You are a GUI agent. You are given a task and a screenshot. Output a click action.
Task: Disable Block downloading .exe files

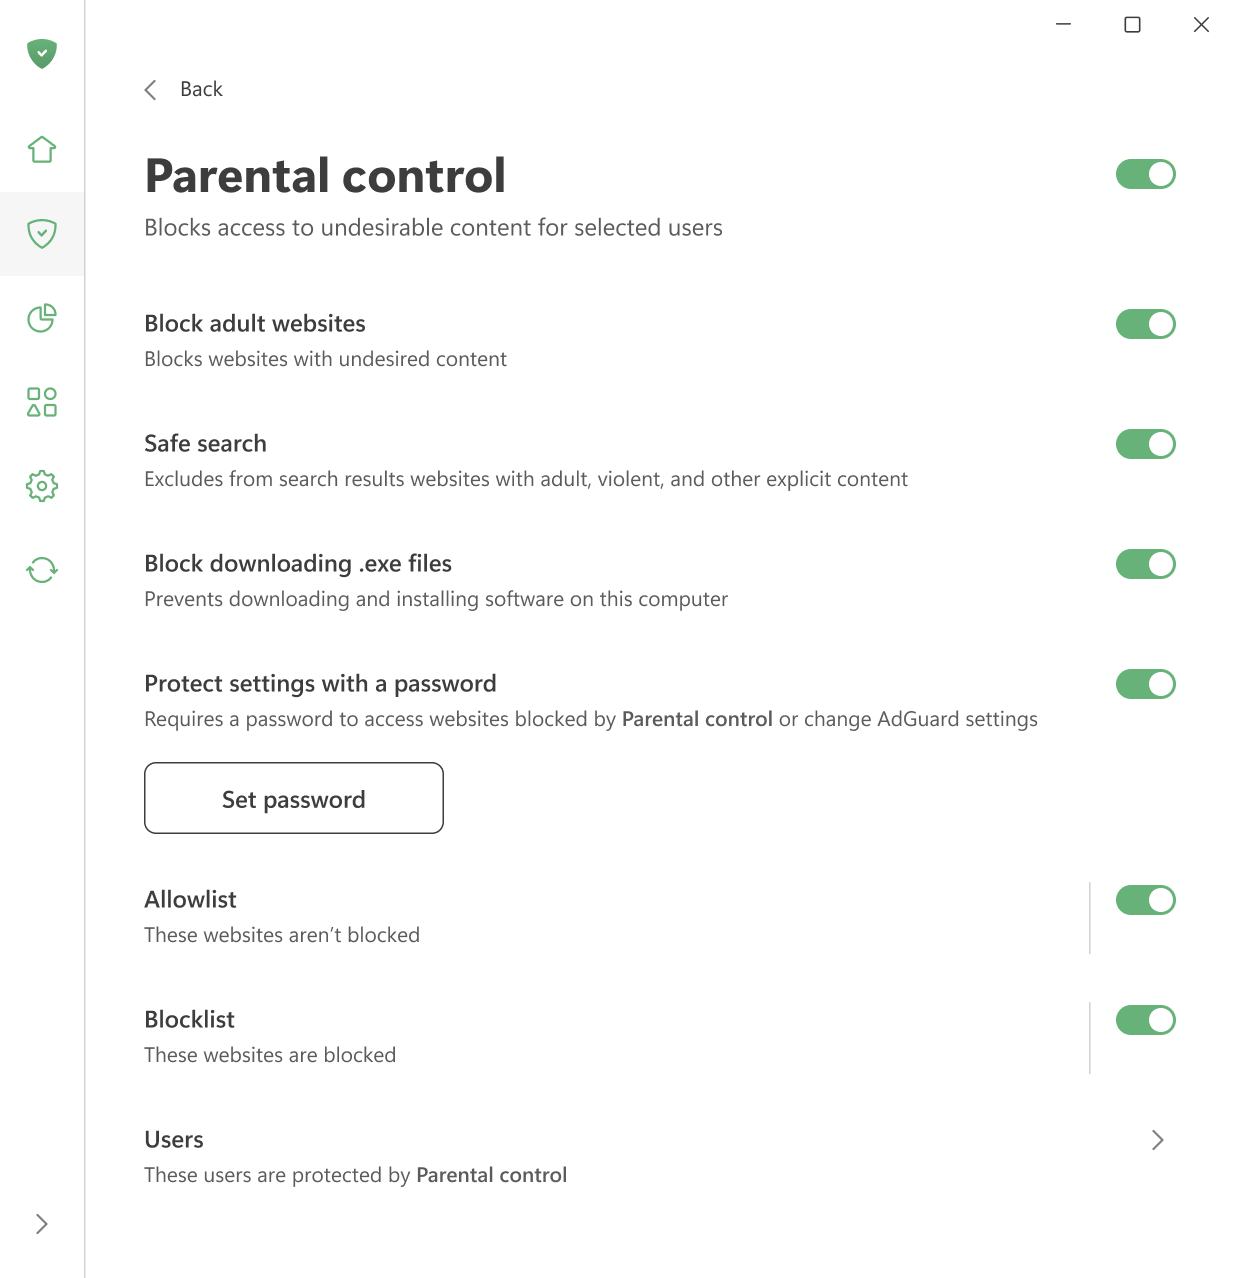click(x=1146, y=564)
